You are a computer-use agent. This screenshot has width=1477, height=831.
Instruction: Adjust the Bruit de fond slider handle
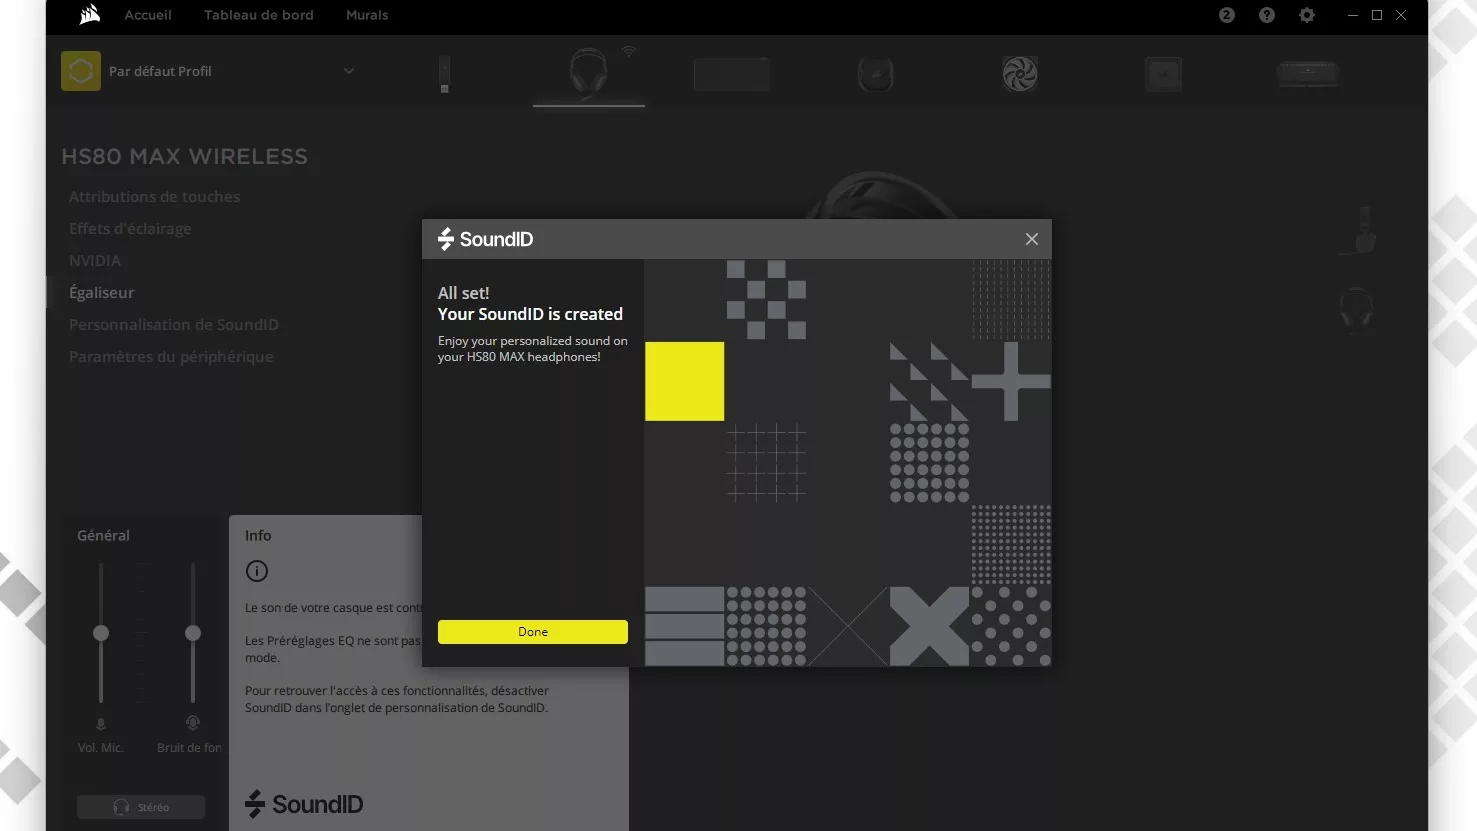[x=193, y=633]
